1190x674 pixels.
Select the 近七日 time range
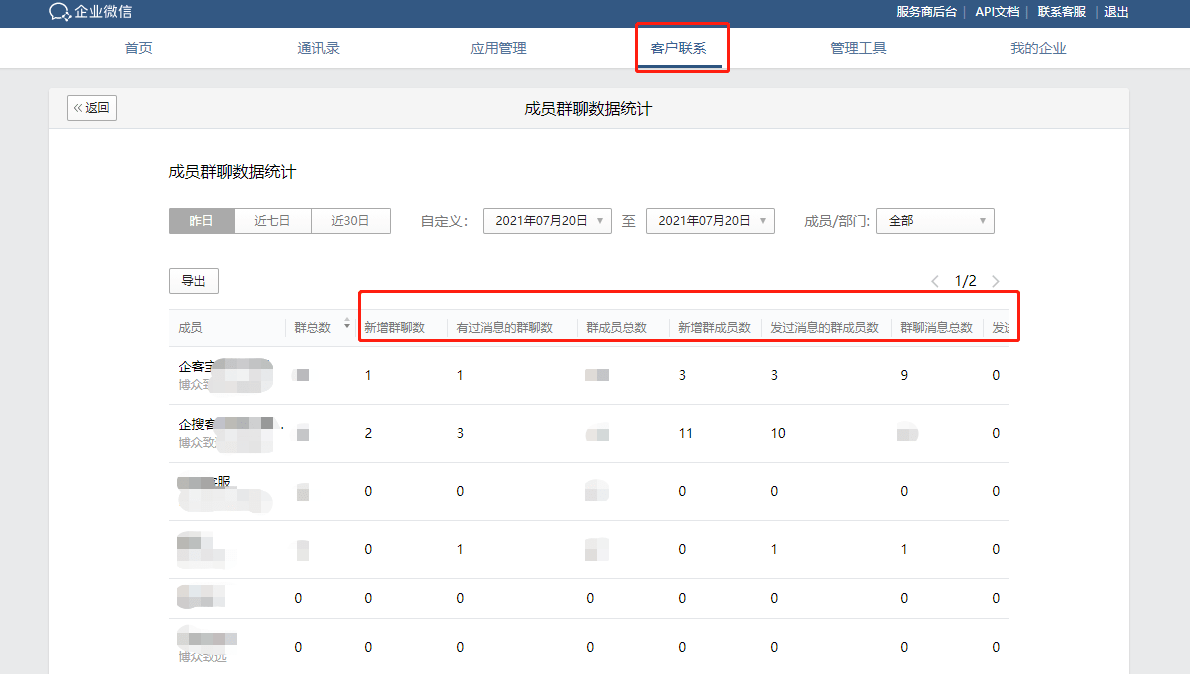272,221
